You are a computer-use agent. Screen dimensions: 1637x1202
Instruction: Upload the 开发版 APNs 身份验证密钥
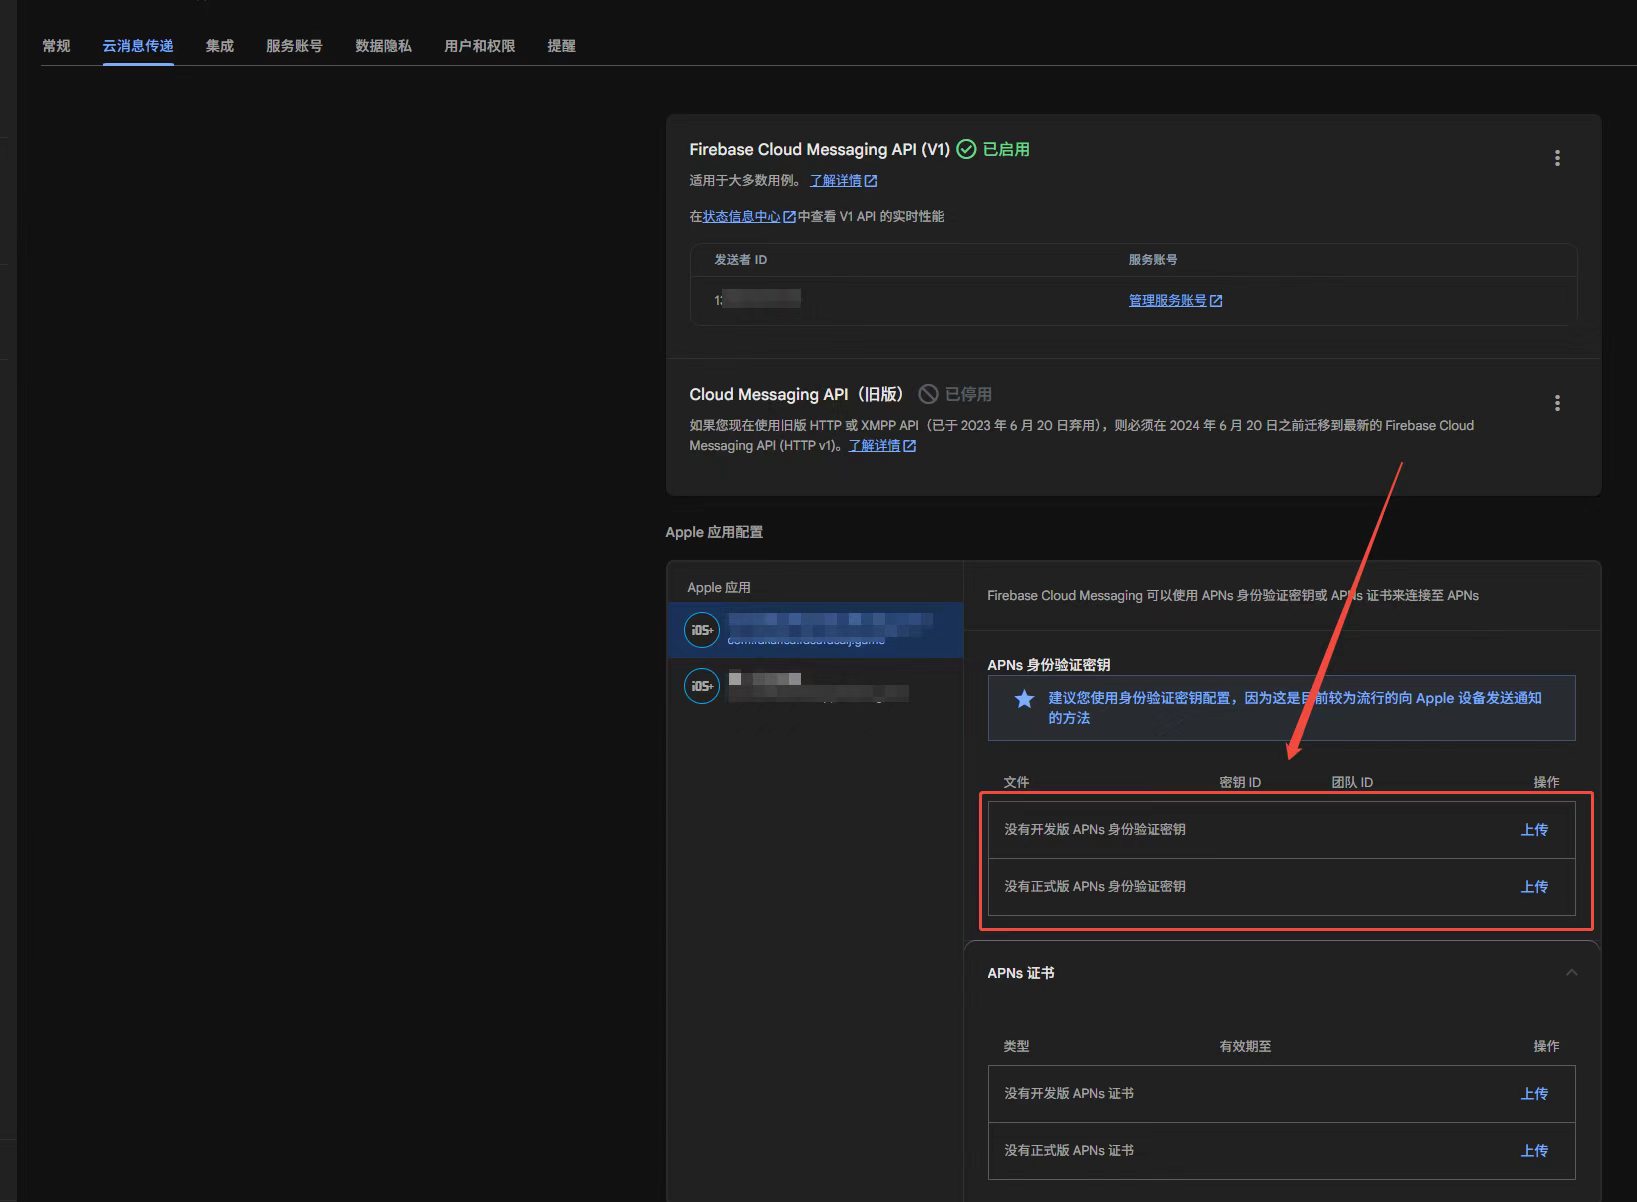click(1533, 830)
